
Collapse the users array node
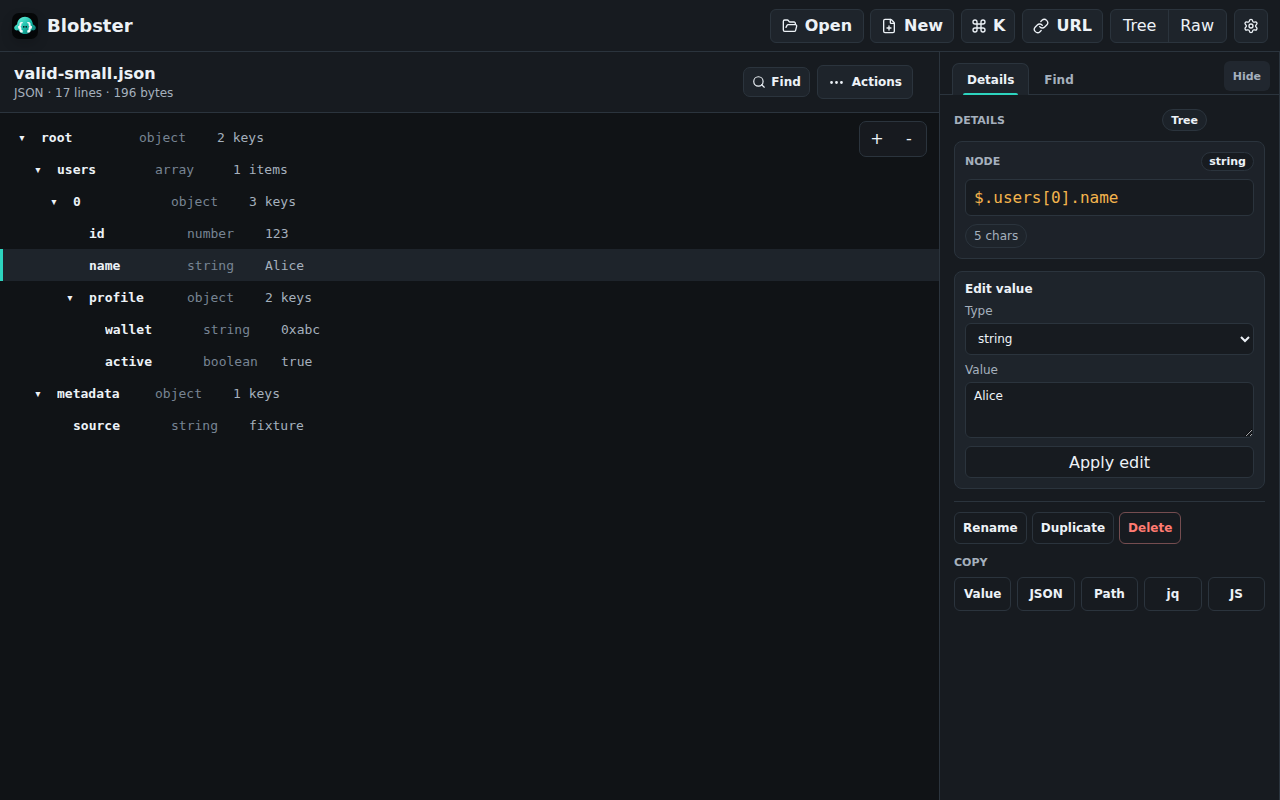pos(38,170)
